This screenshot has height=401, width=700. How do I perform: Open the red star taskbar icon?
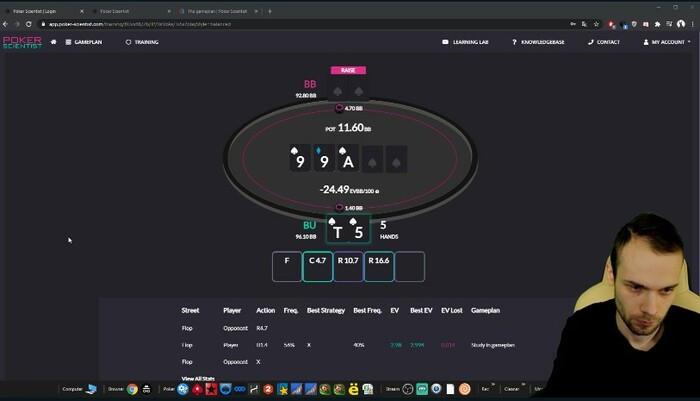(x=211, y=389)
